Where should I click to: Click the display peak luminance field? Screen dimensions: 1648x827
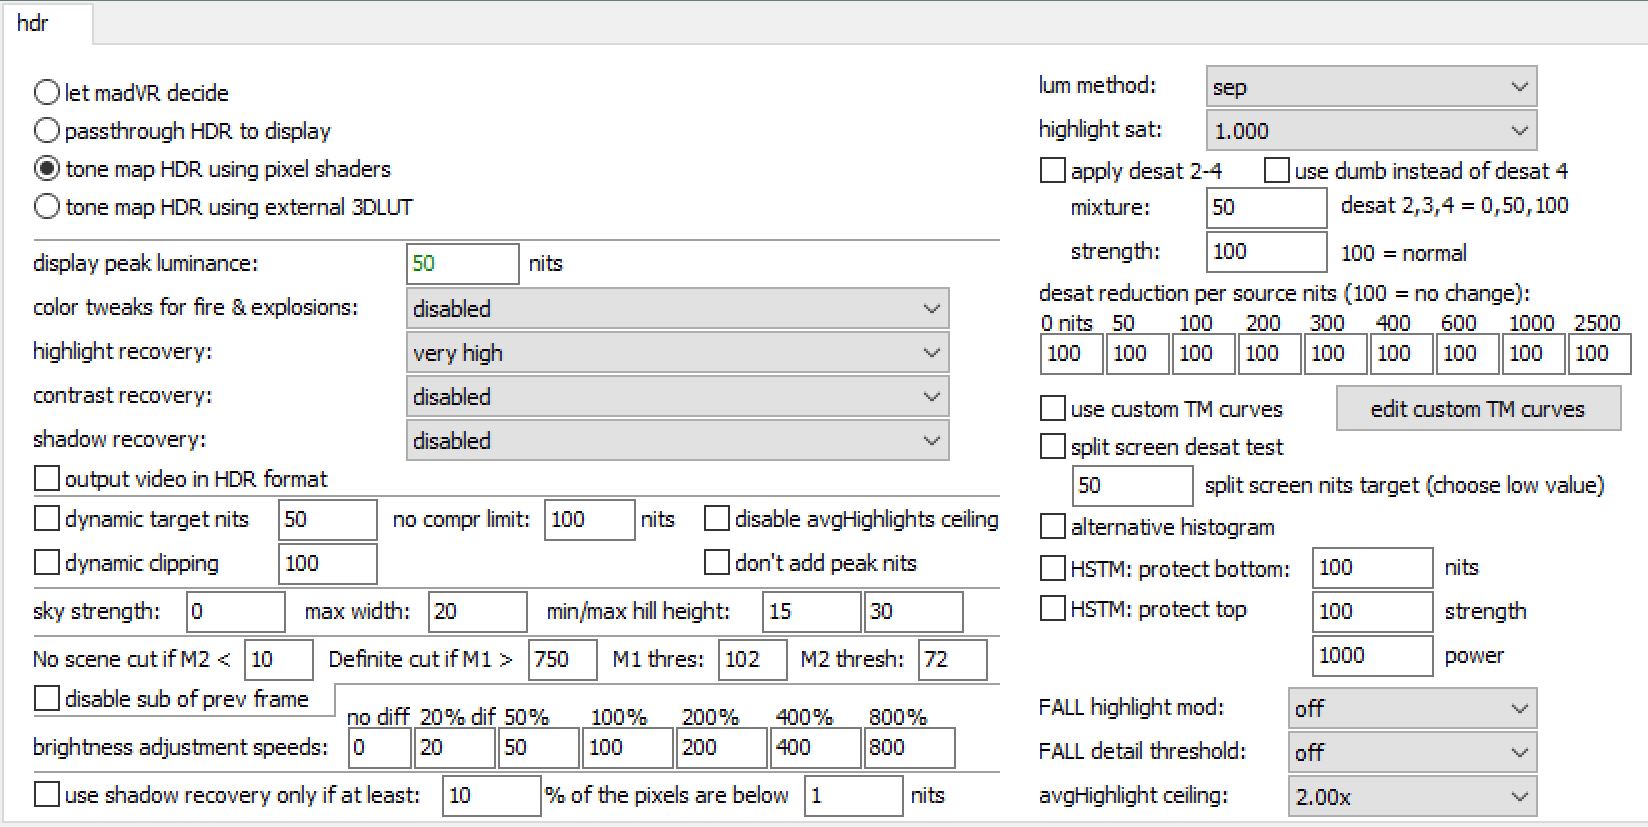[462, 264]
